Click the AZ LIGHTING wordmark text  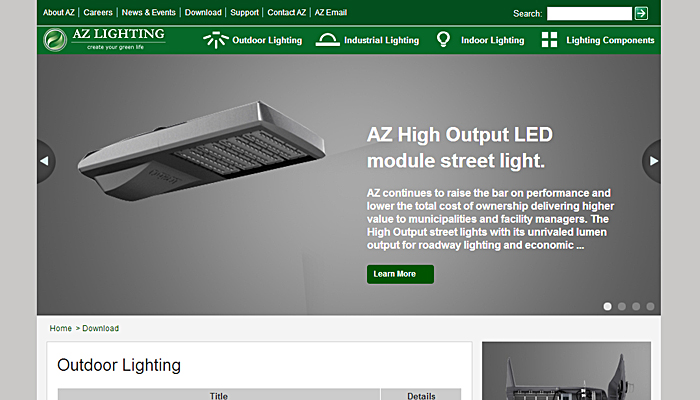(x=119, y=34)
